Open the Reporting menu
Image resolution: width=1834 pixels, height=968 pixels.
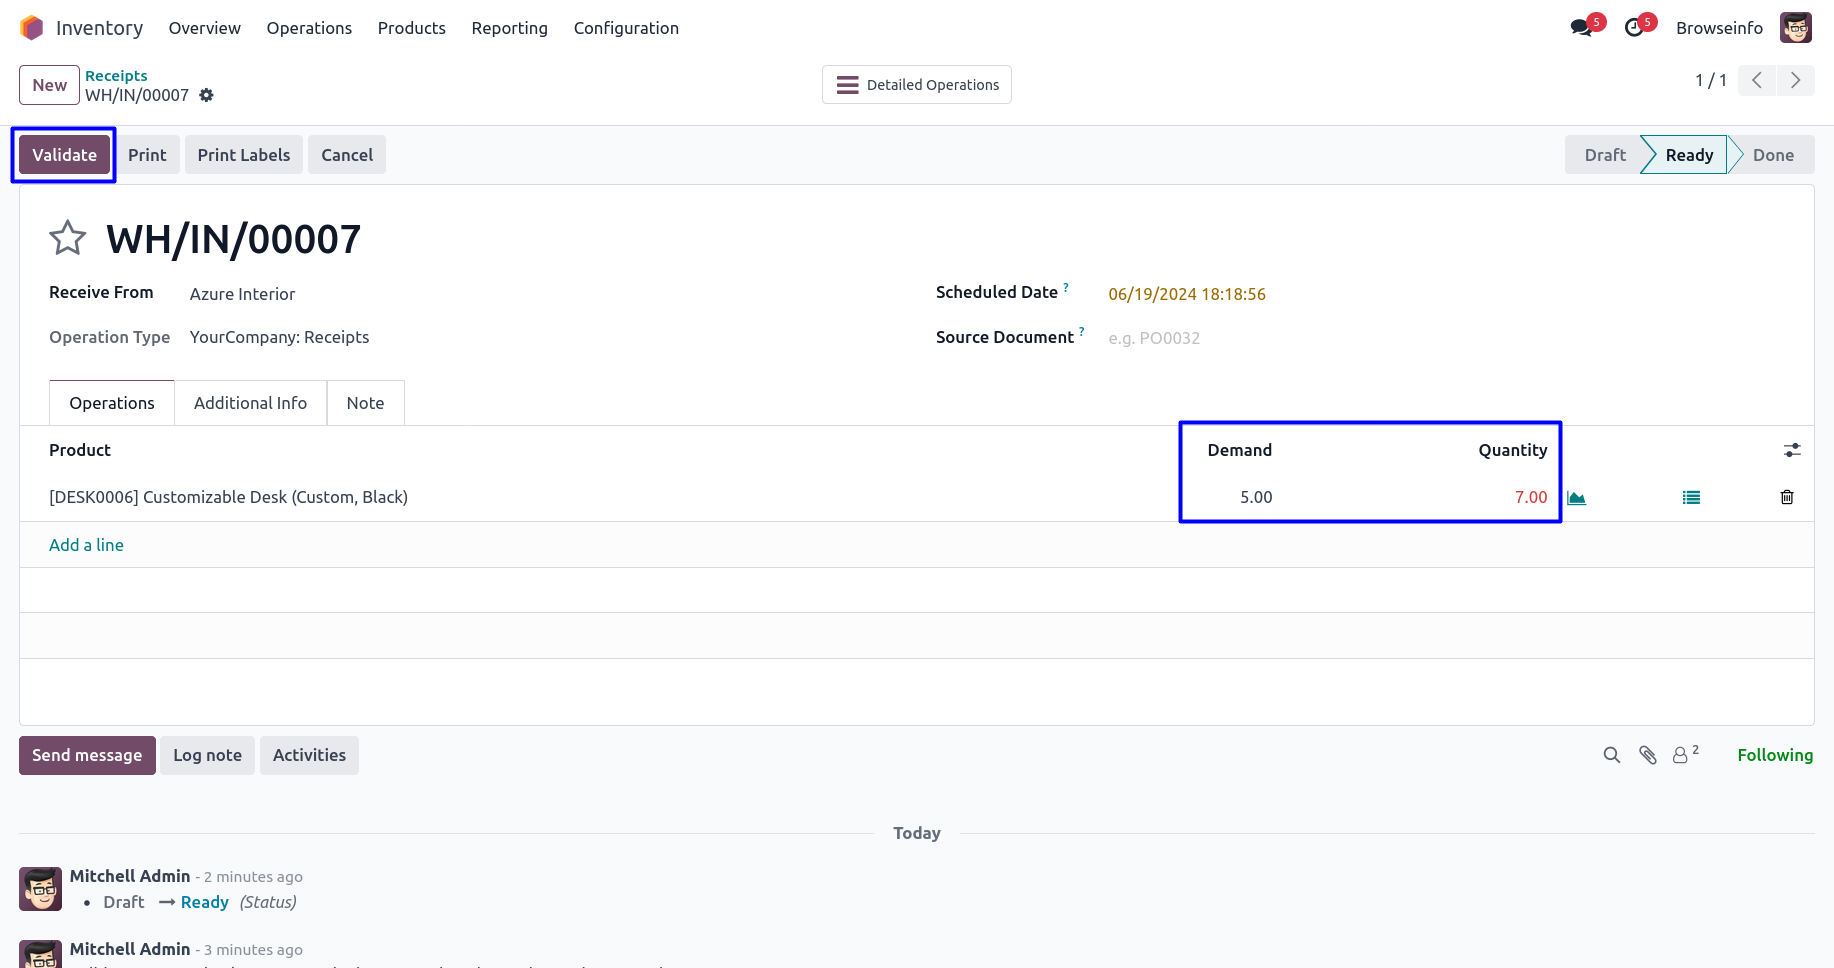[x=509, y=28]
